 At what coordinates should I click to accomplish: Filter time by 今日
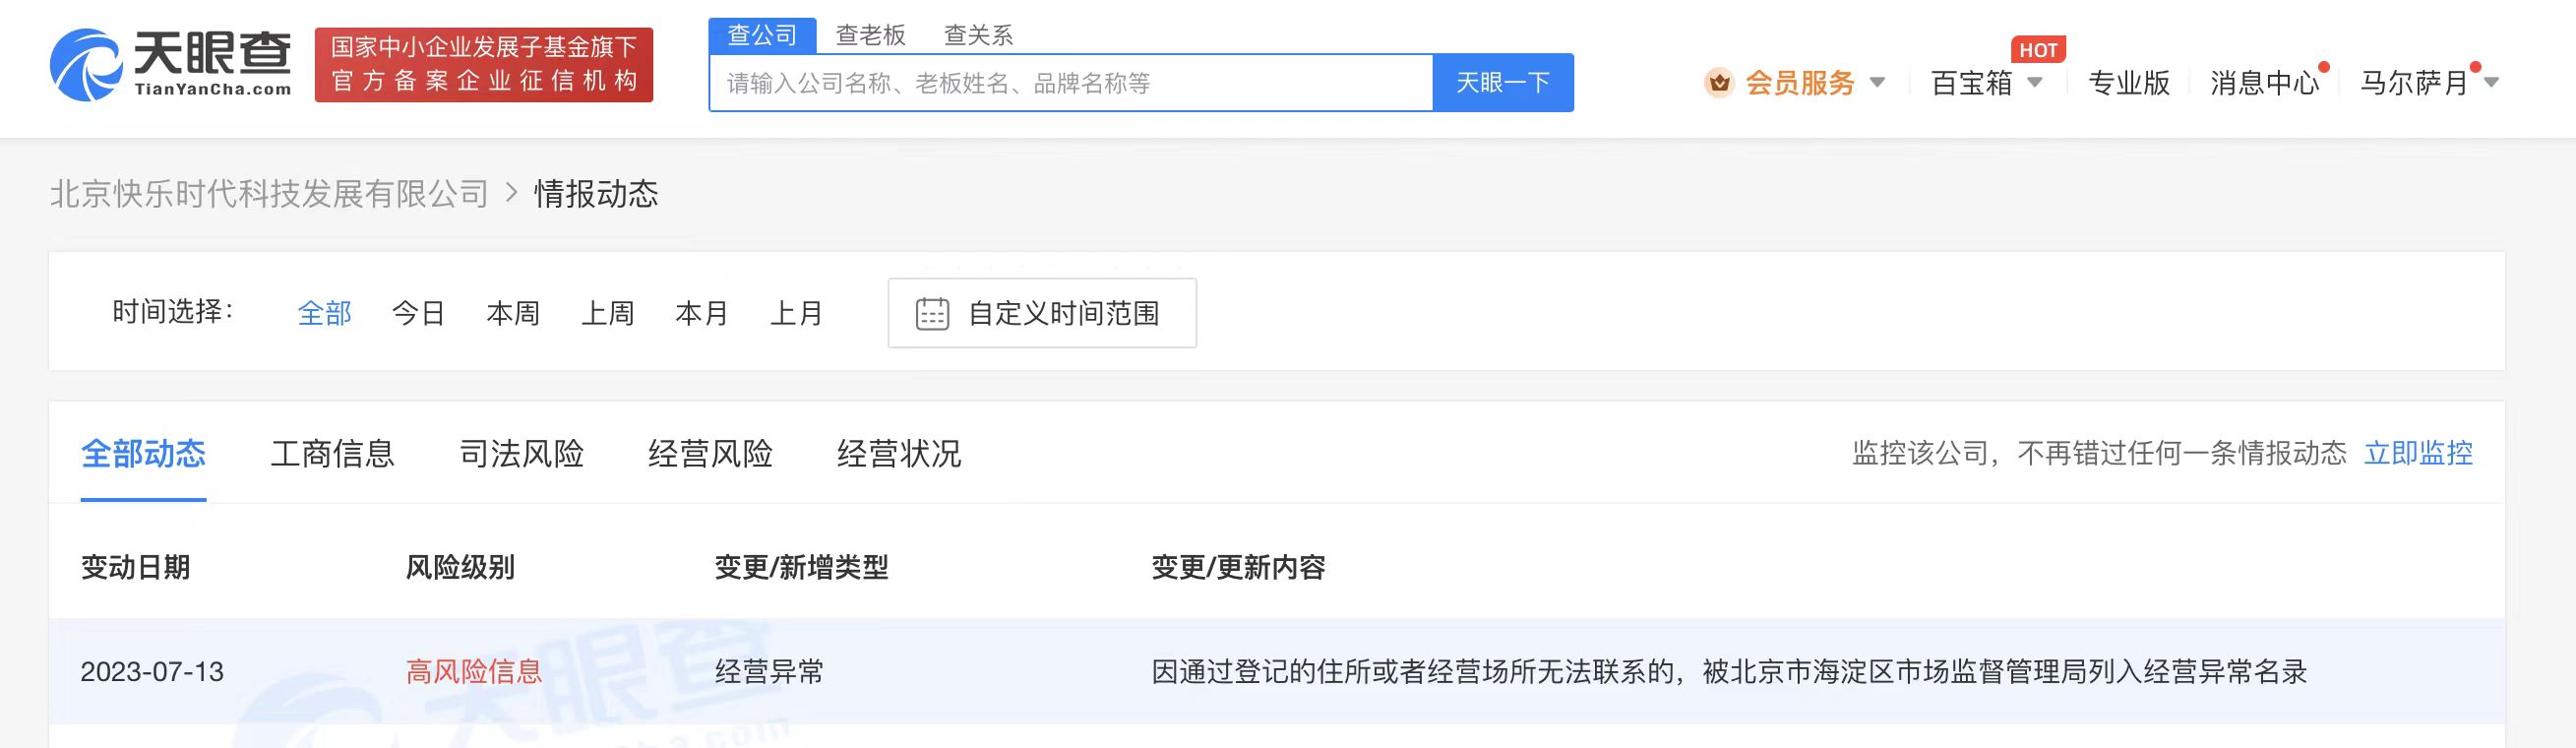coord(418,314)
